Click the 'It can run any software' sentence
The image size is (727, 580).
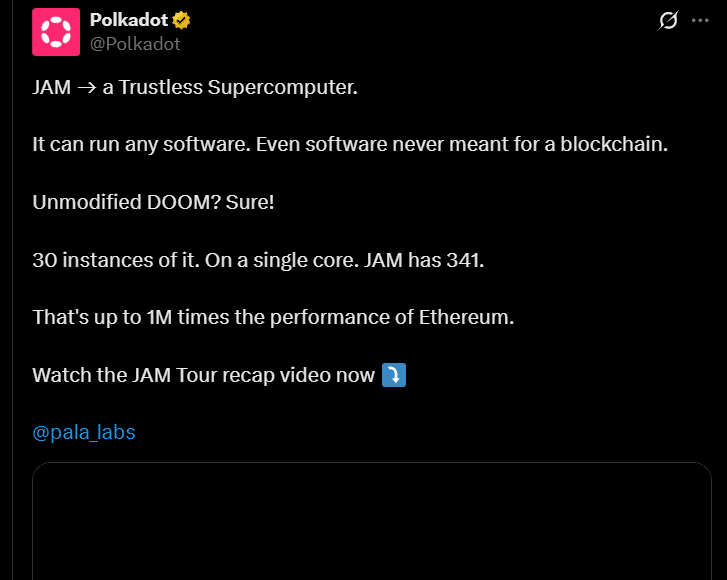pos(141,145)
